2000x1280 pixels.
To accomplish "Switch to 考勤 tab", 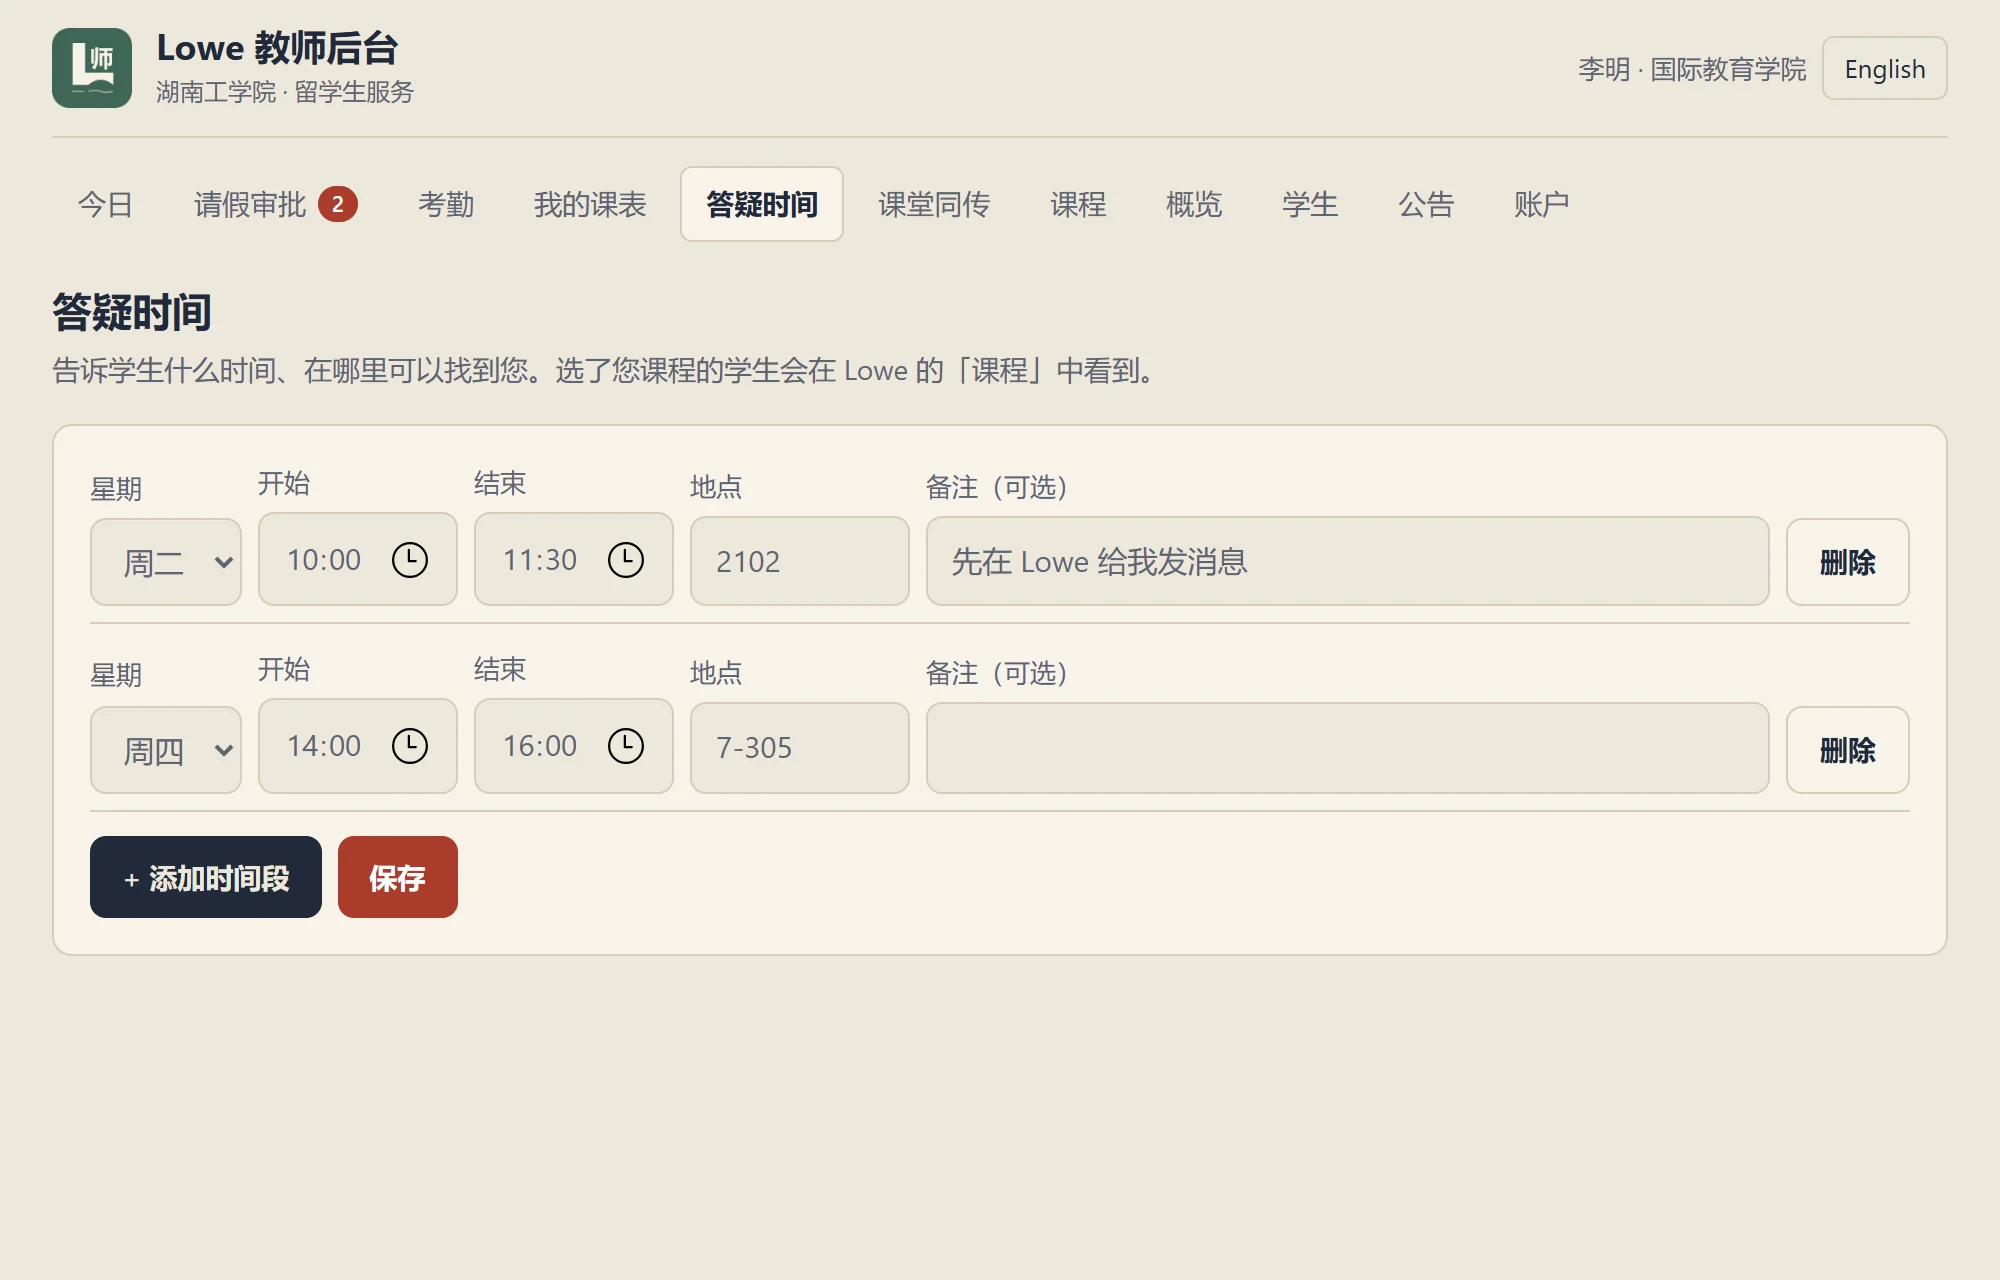I will coord(446,204).
